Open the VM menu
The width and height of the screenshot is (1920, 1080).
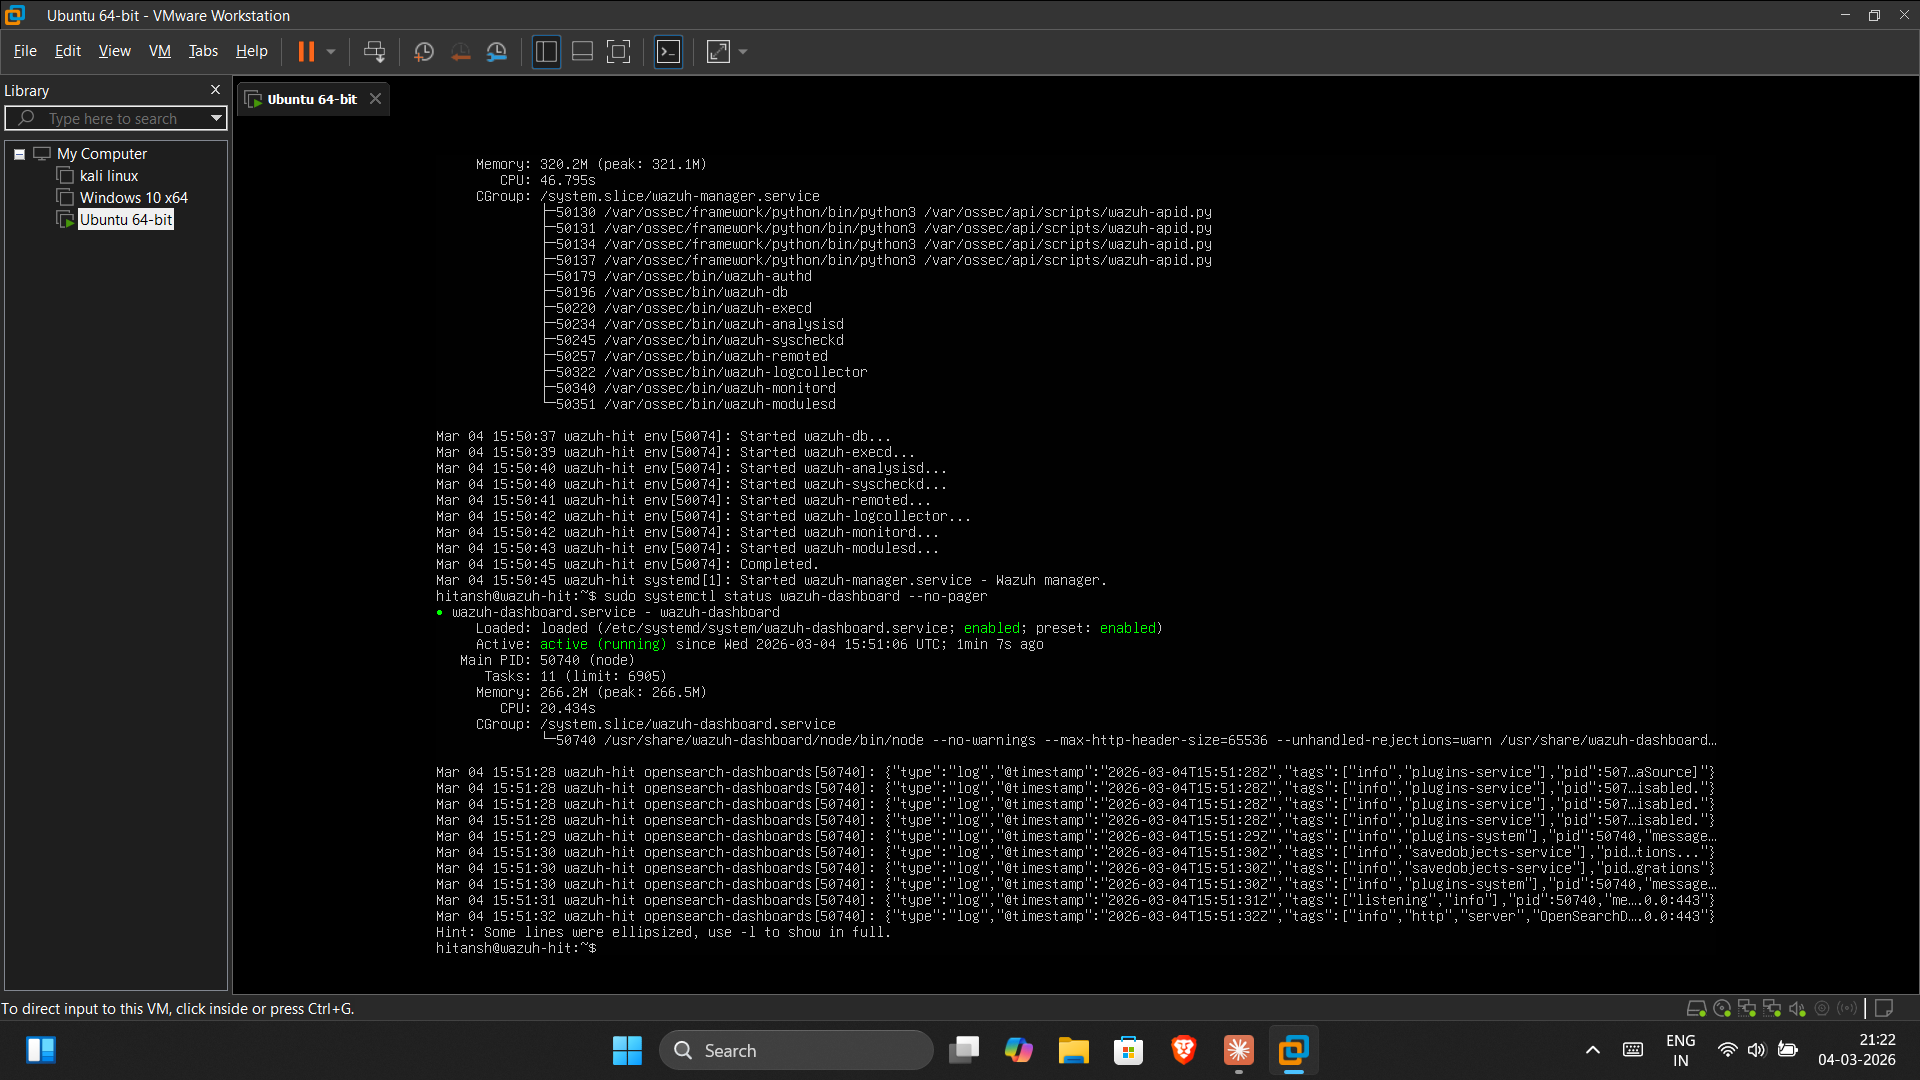click(160, 51)
